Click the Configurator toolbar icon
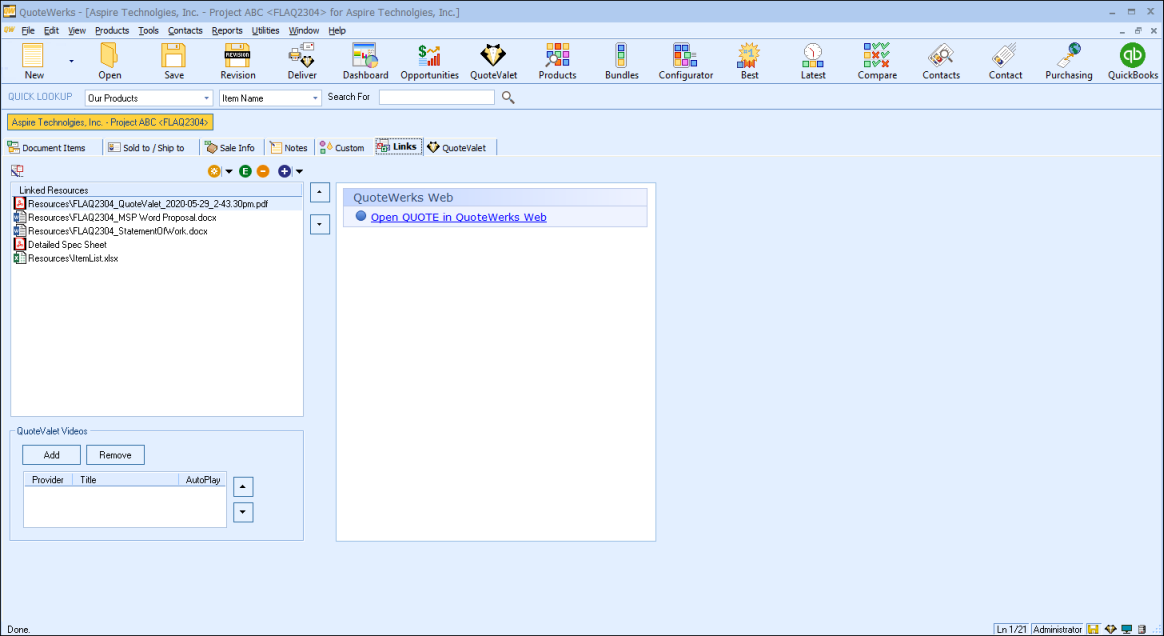 pos(685,61)
